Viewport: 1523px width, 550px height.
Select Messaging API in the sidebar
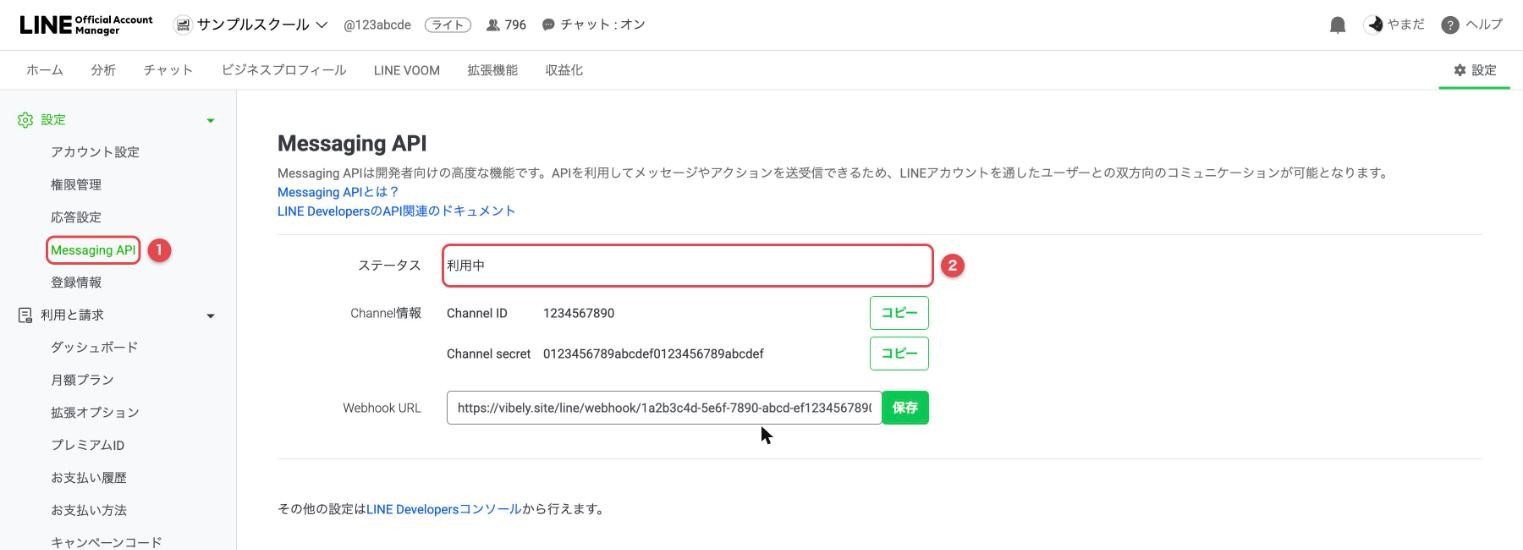[93, 250]
